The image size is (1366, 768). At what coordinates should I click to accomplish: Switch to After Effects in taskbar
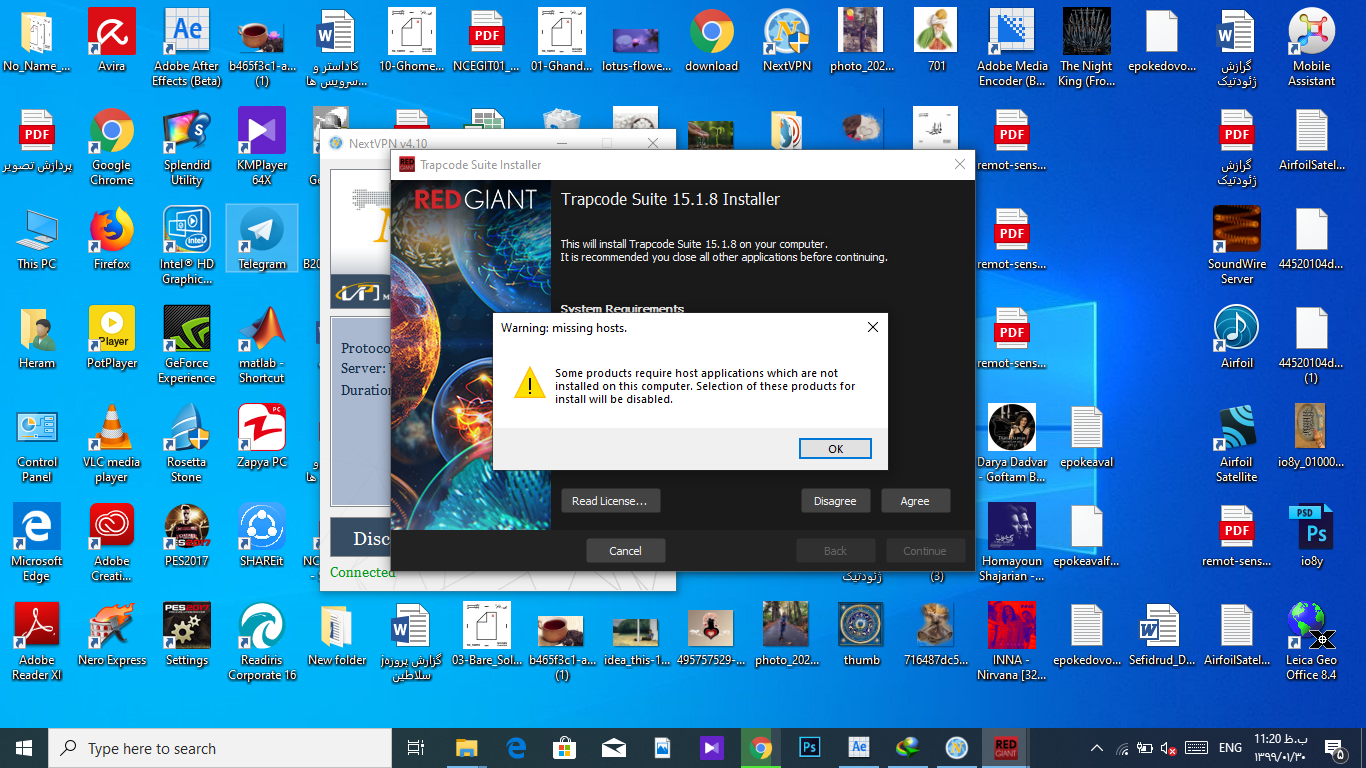pyautogui.click(x=859, y=748)
